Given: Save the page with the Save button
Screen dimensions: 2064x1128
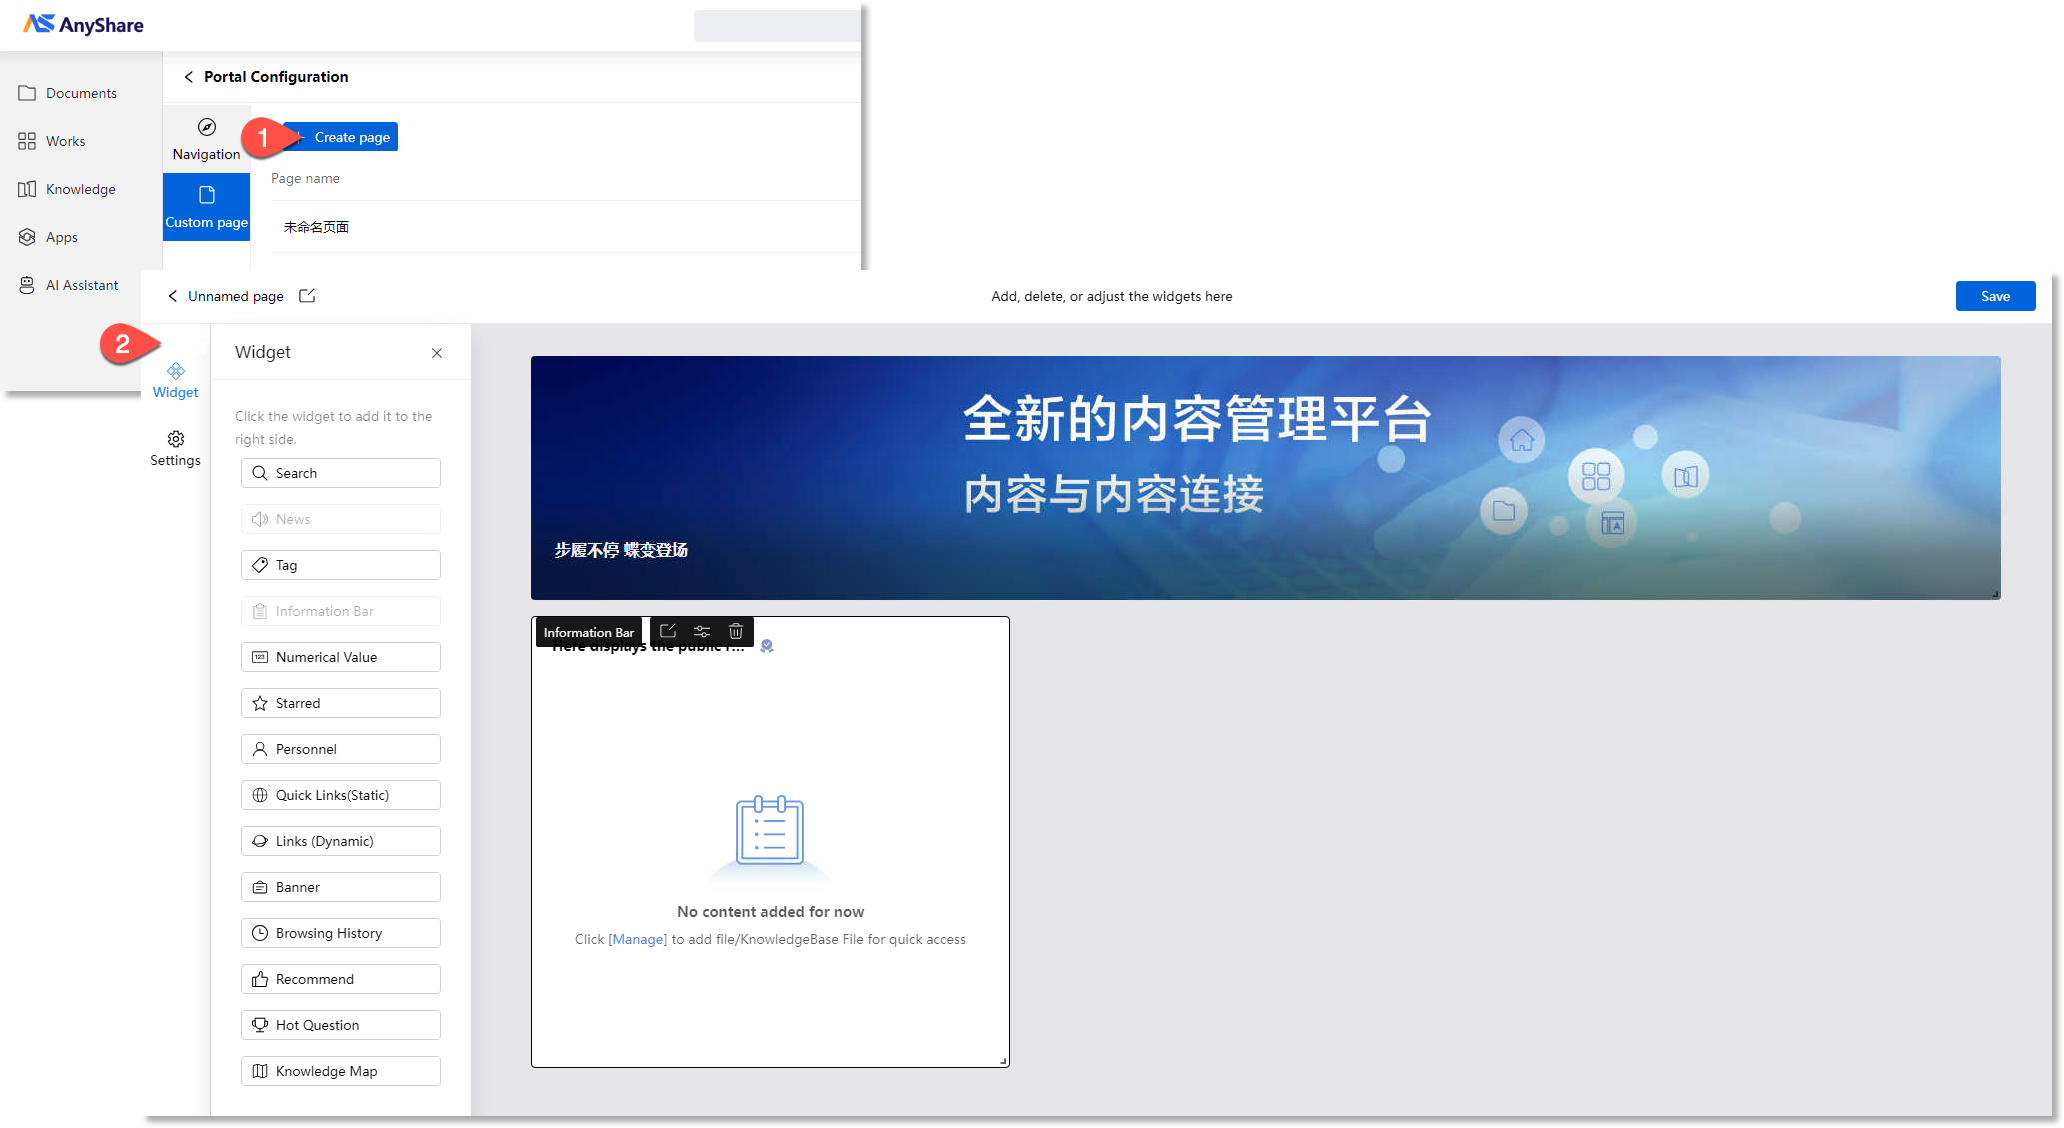Looking at the screenshot, I should click(1995, 296).
